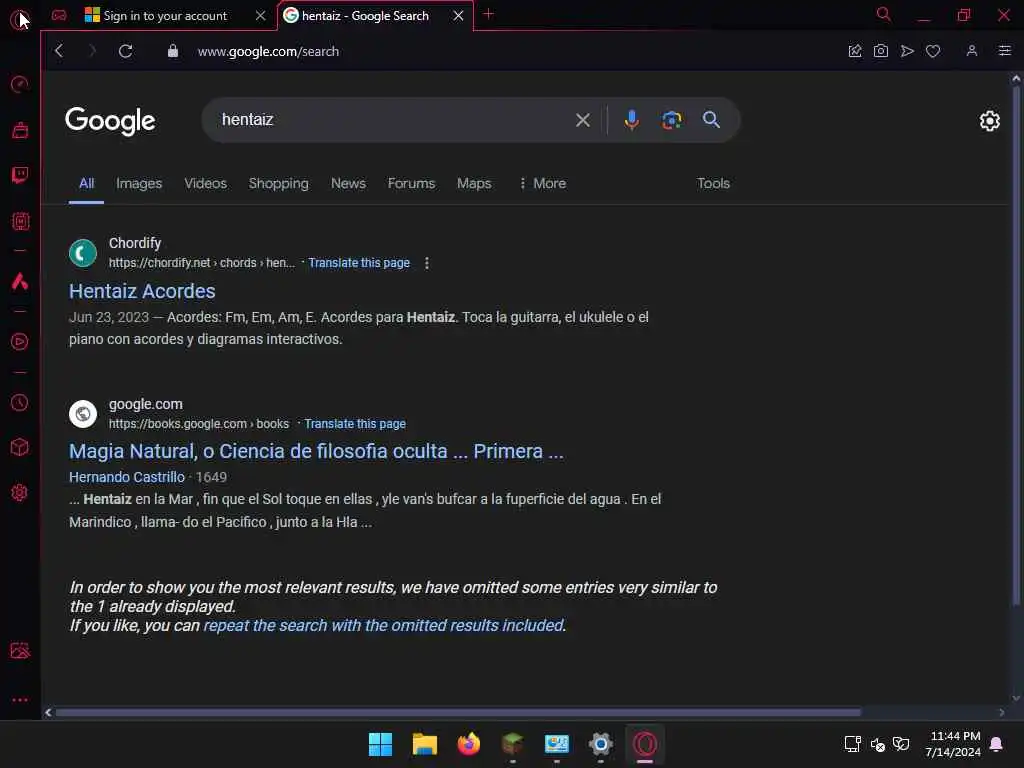This screenshot has width=1024, height=768.
Task: Open the Windows Start menu
Action: point(380,744)
